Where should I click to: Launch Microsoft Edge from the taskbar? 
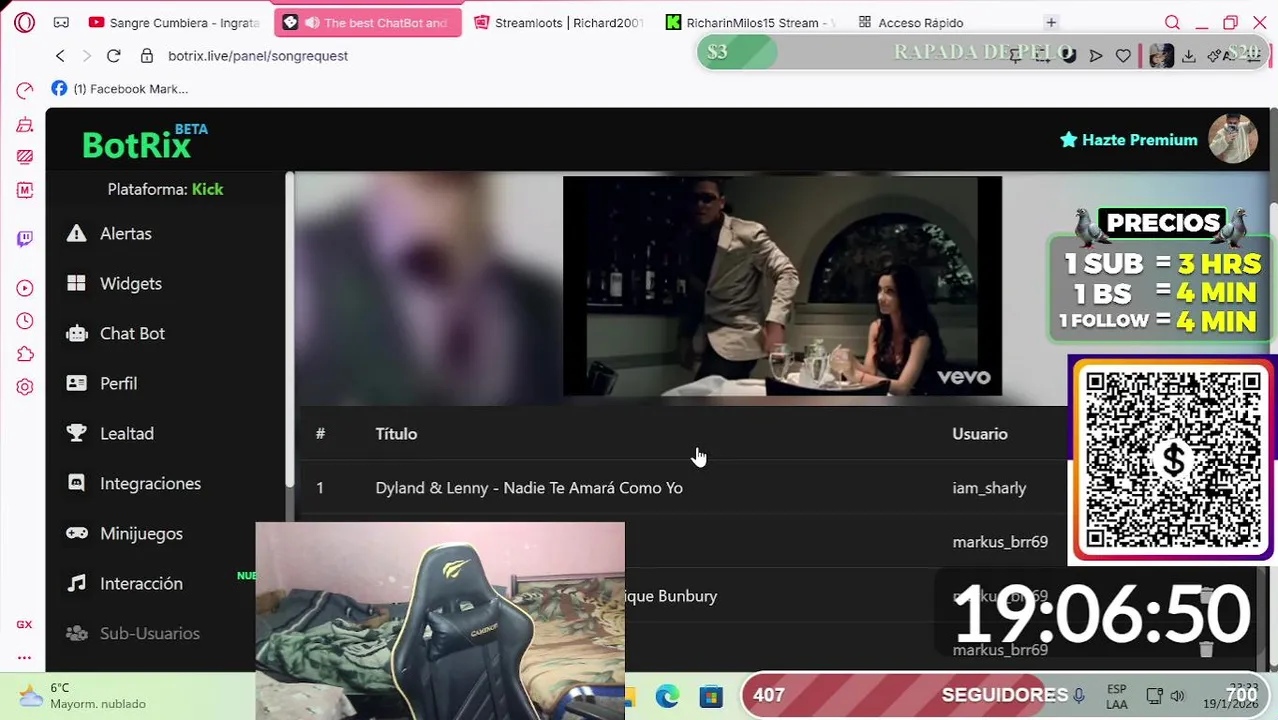click(x=667, y=696)
